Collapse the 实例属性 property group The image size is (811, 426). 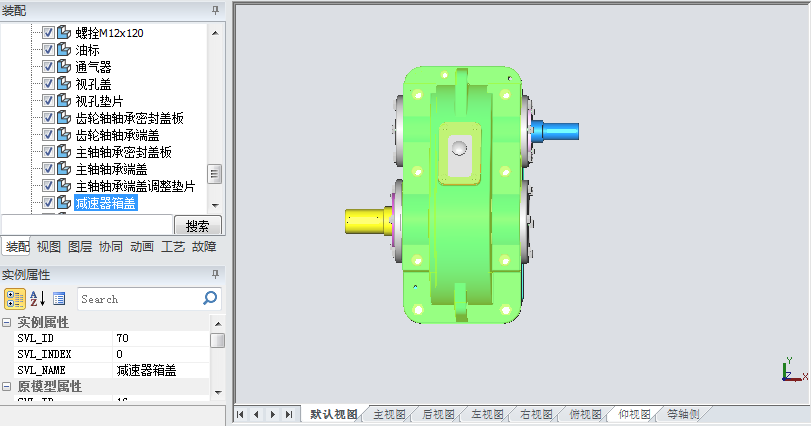click(7, 323)
